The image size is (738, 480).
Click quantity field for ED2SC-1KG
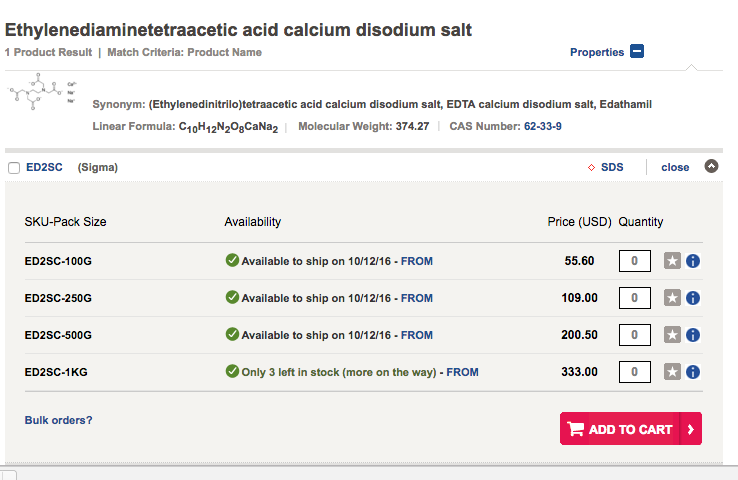634,372
